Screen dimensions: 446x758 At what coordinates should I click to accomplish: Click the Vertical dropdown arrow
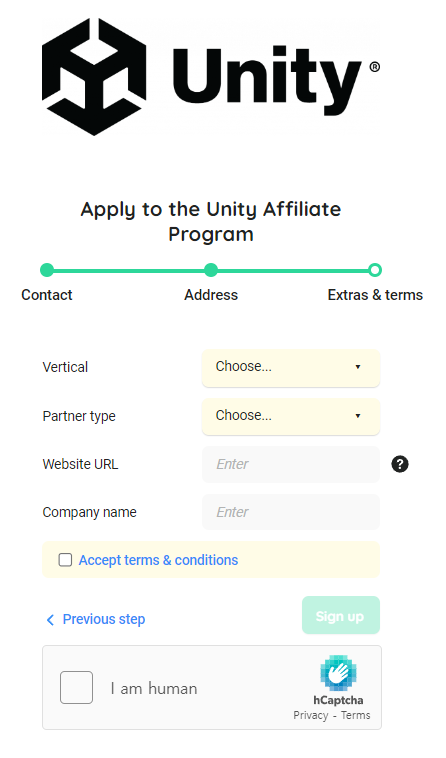click(x=358, y=367)
